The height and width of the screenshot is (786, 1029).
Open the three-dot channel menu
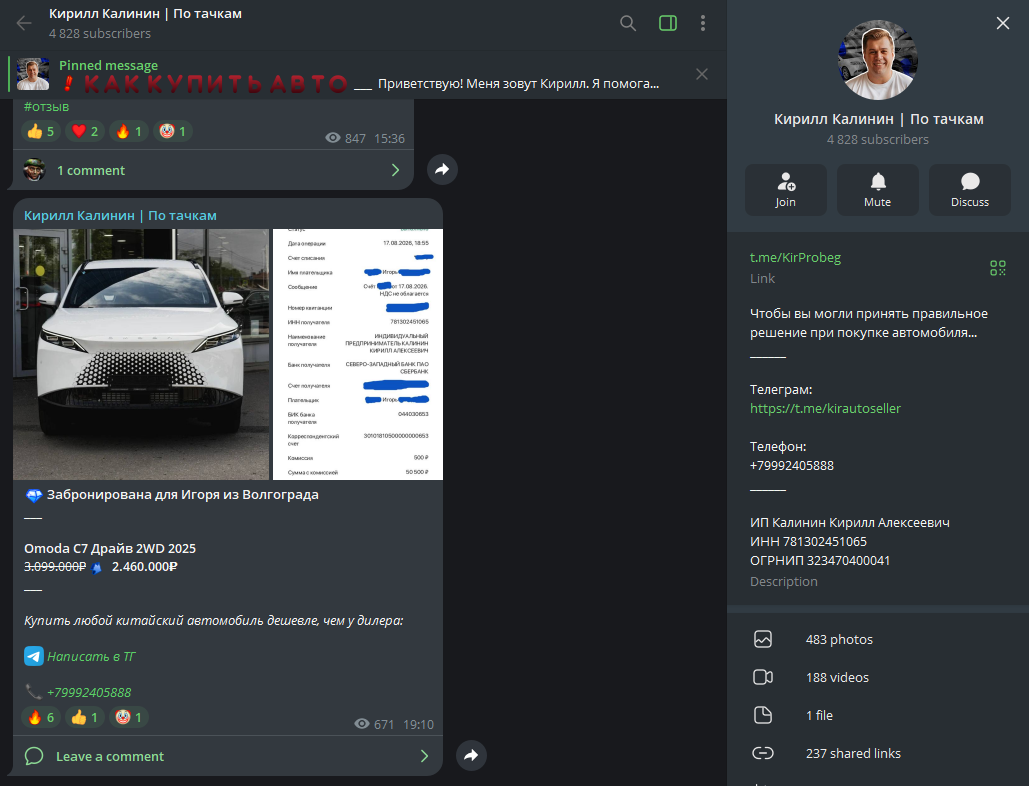click(x=703, y=24)
